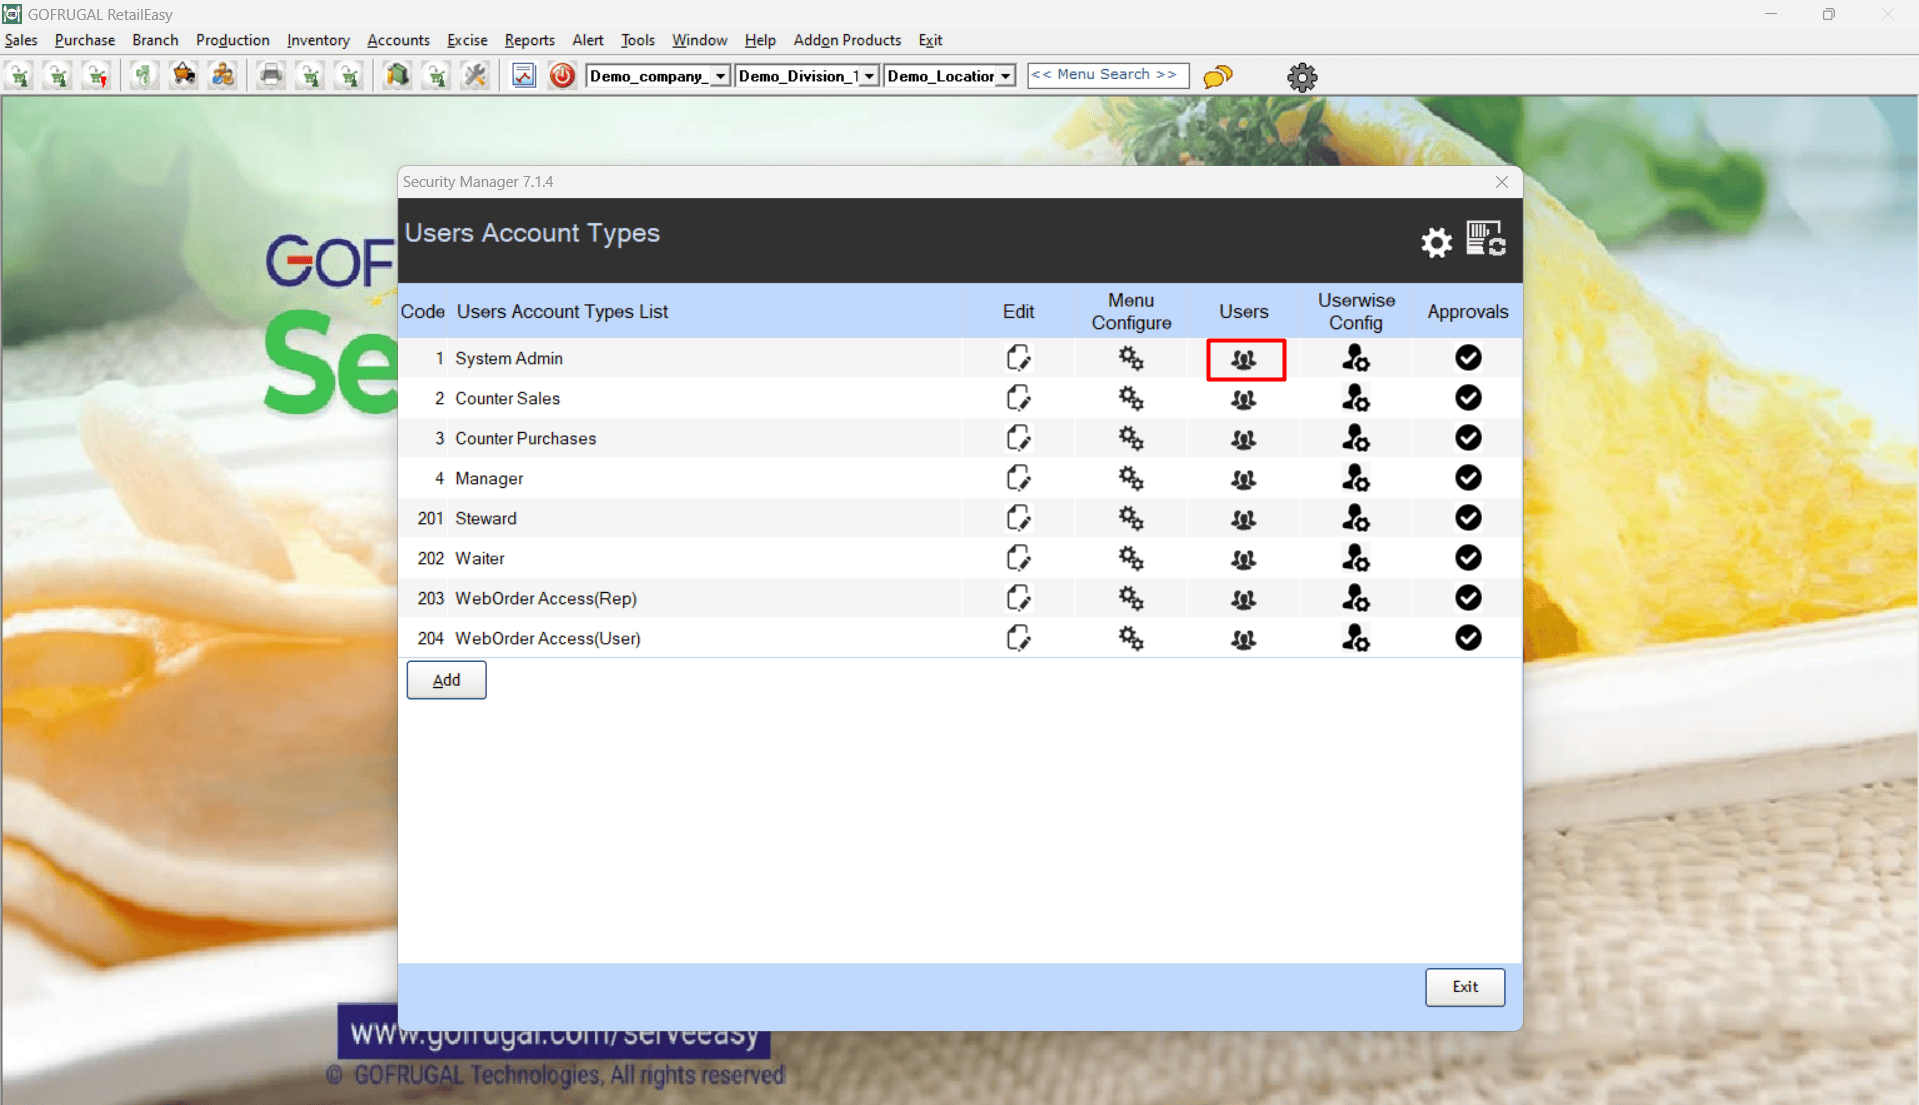Click the Security Manager header gear icon
1919x1105 pixels.
click(x=1436, y=242)
